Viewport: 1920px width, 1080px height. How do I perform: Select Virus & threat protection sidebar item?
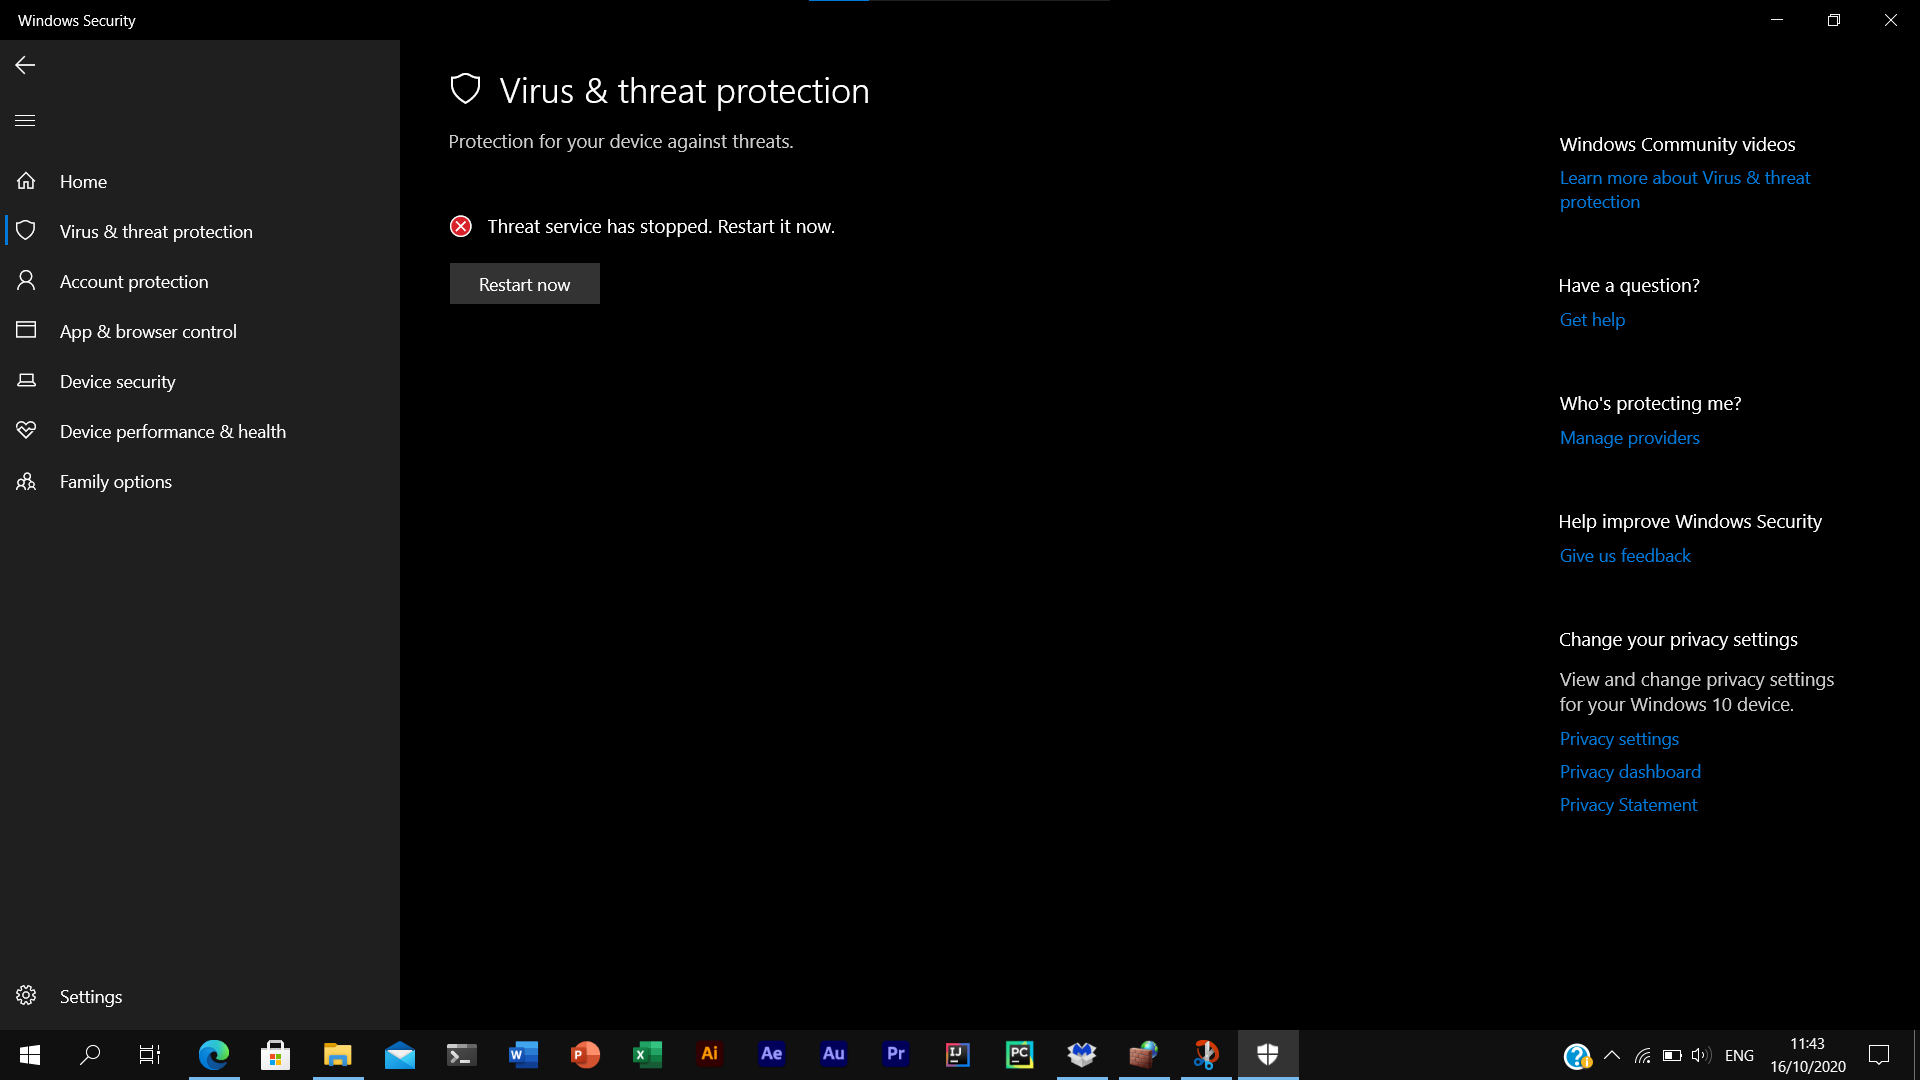click(x=200, y=231)
